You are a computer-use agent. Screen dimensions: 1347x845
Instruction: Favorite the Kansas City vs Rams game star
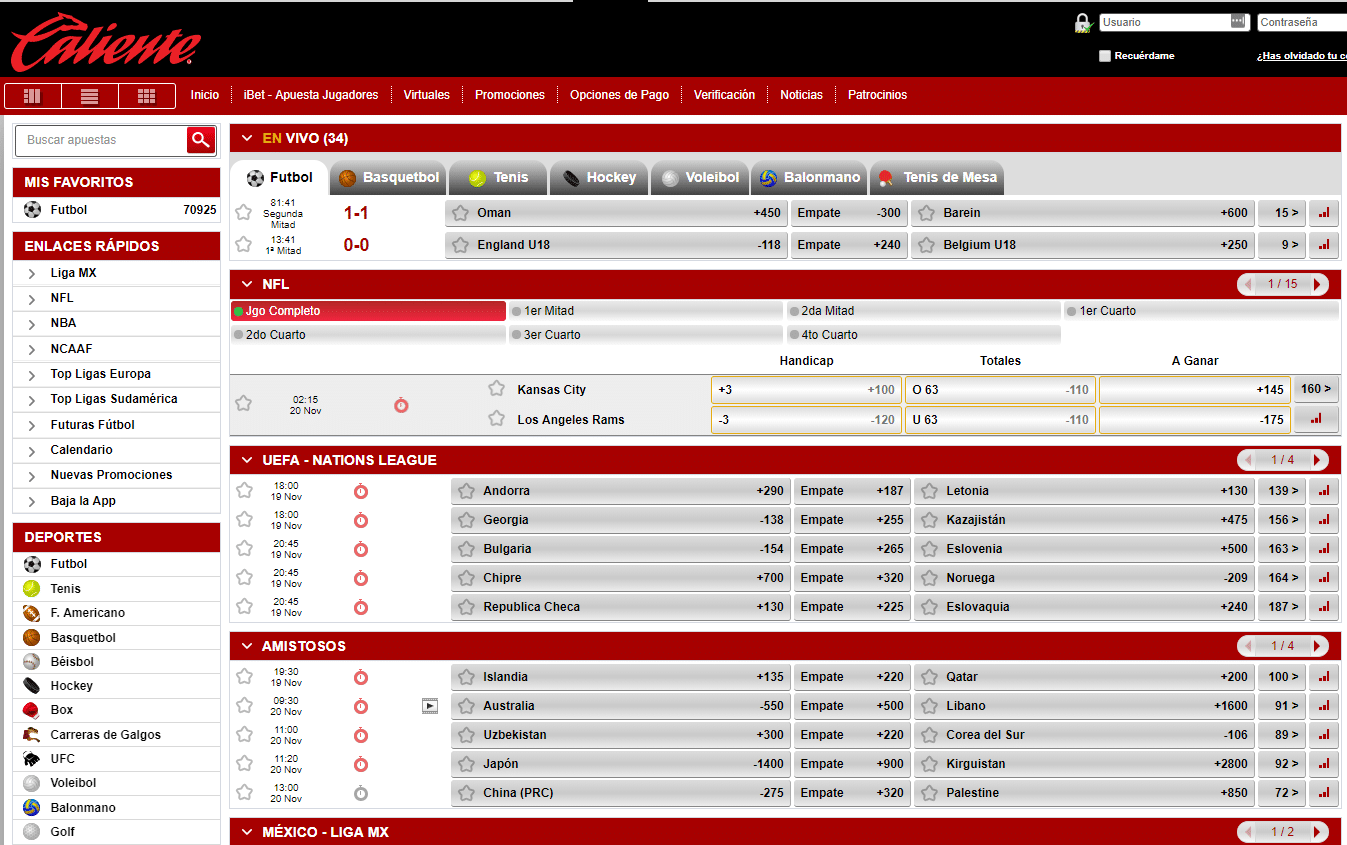pyautogui.click(x=243, y=403)
